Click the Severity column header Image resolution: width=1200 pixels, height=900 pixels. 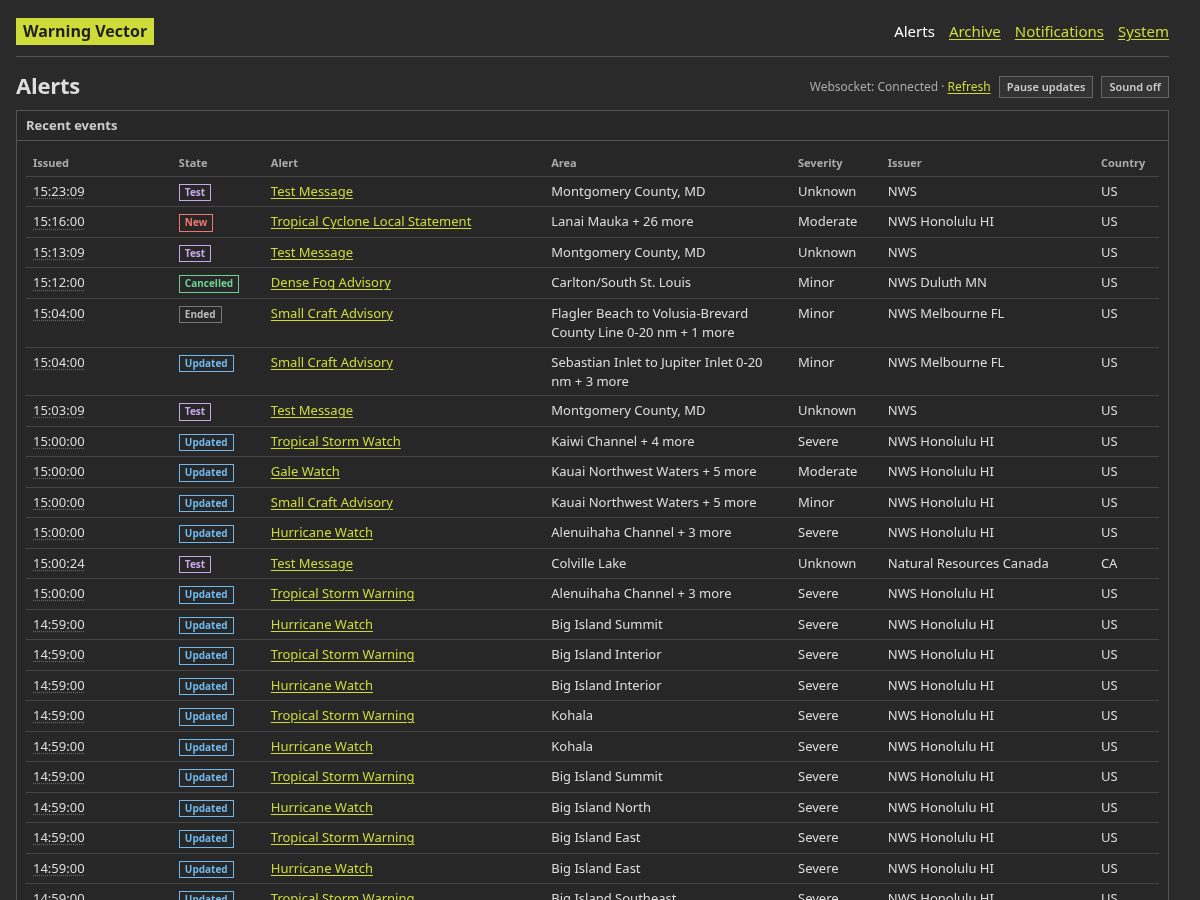[820, 163]
